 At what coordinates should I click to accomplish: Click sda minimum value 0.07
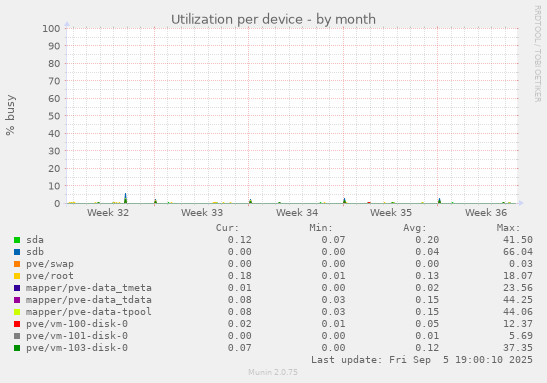click(x=333, y=240)
